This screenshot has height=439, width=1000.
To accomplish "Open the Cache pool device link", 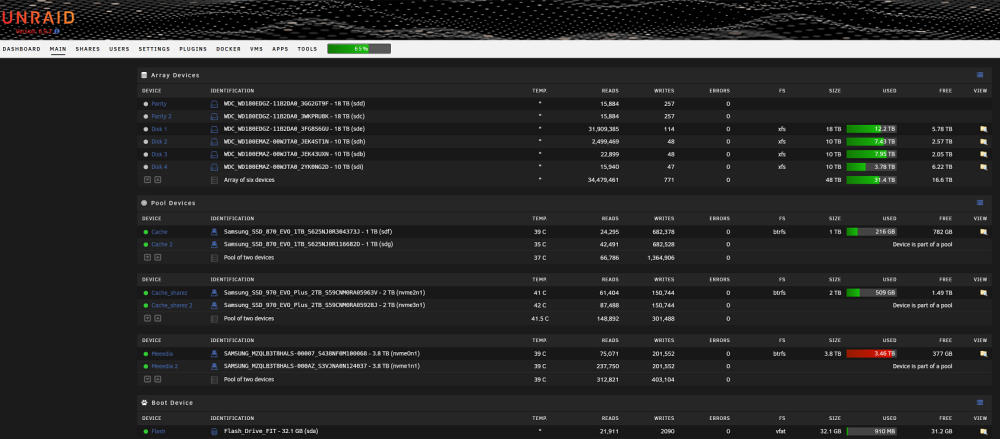I will (159, 232).
